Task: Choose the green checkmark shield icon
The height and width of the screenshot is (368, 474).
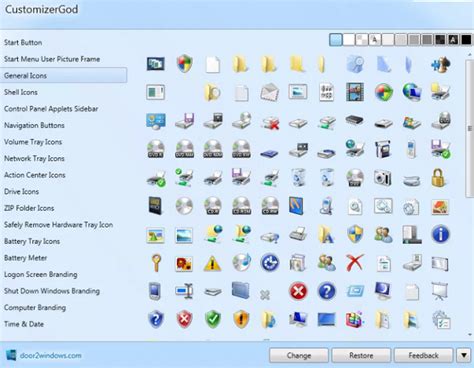Action: pos(213,319)
